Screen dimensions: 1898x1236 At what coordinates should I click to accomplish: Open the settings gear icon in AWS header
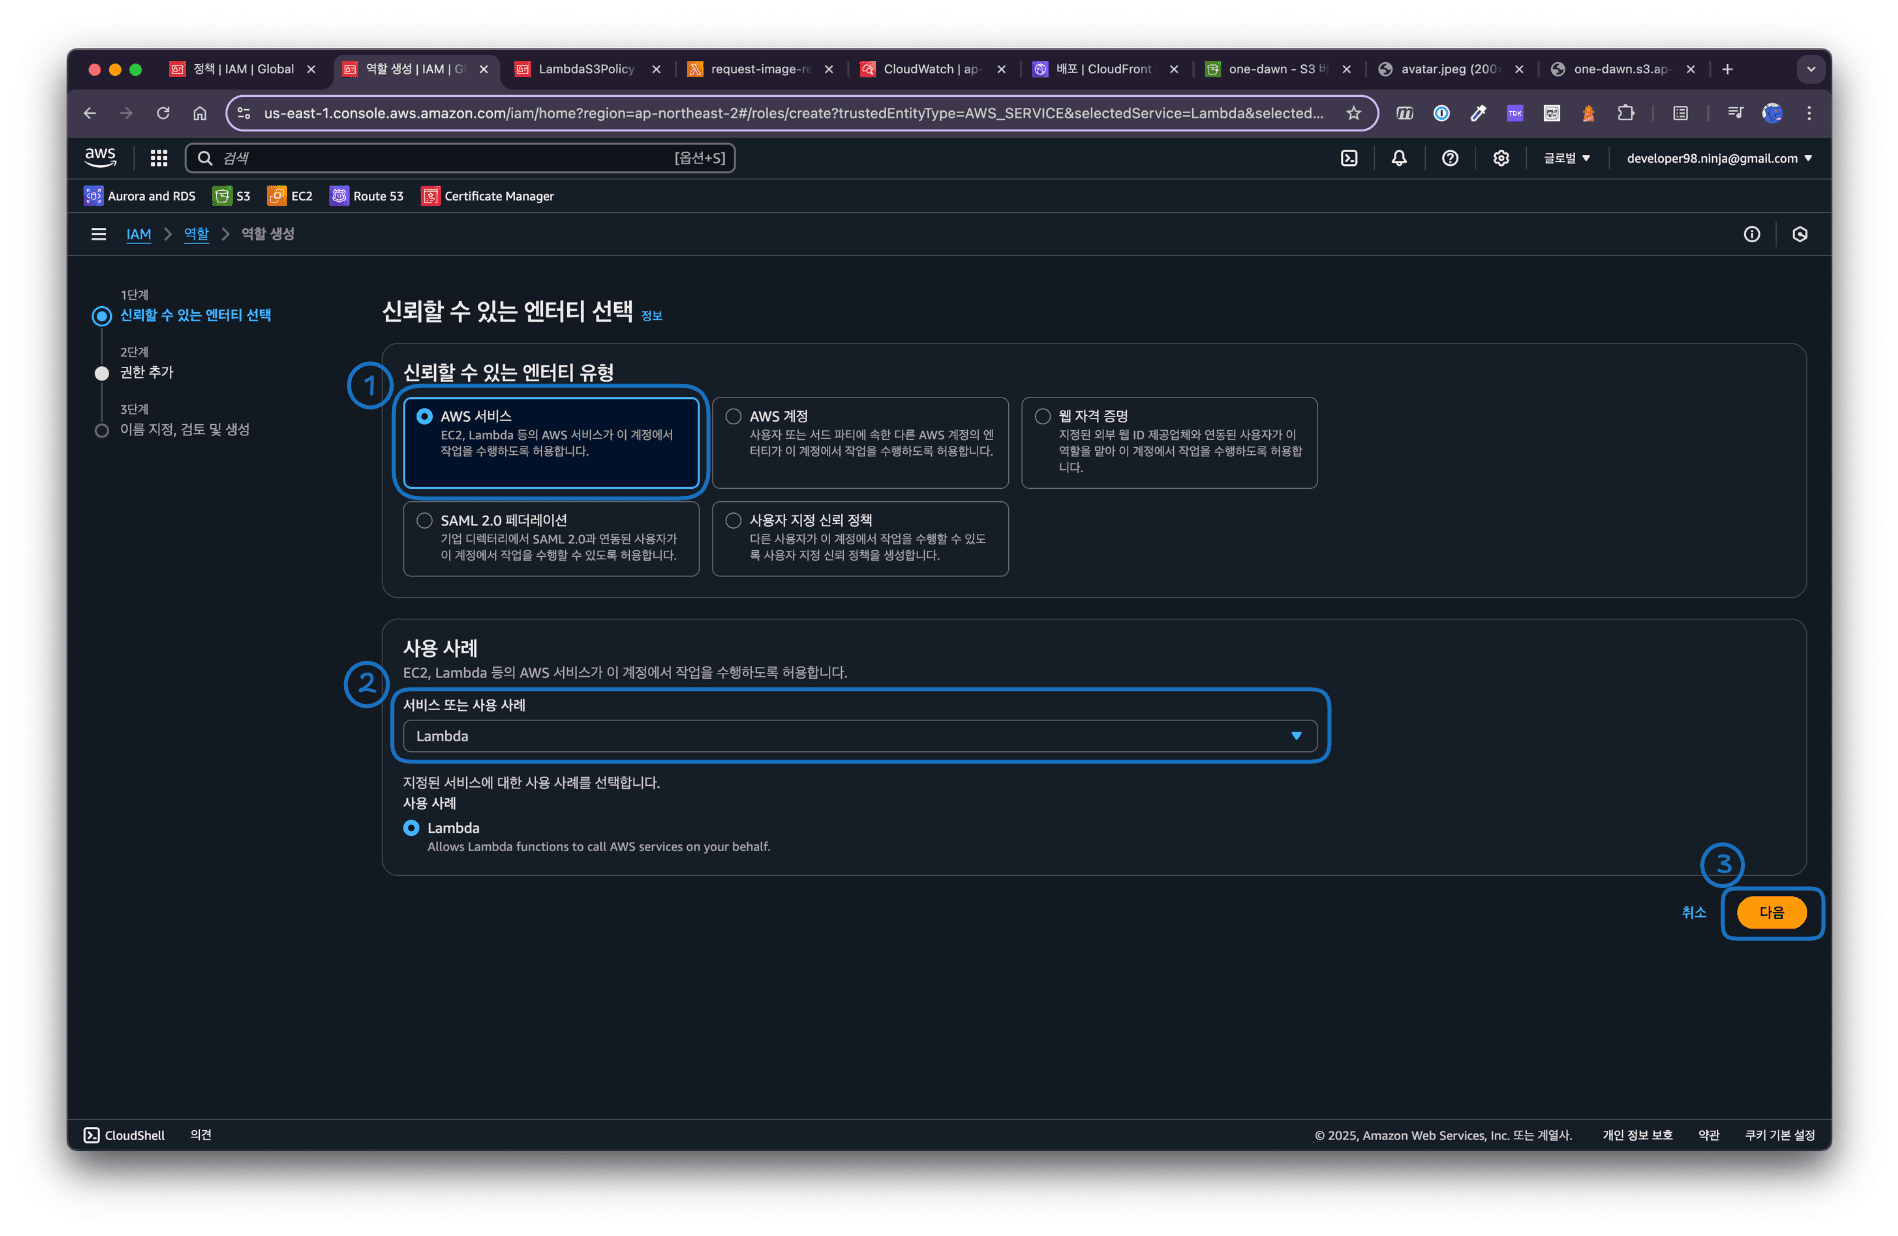(x=1501, y=158)
